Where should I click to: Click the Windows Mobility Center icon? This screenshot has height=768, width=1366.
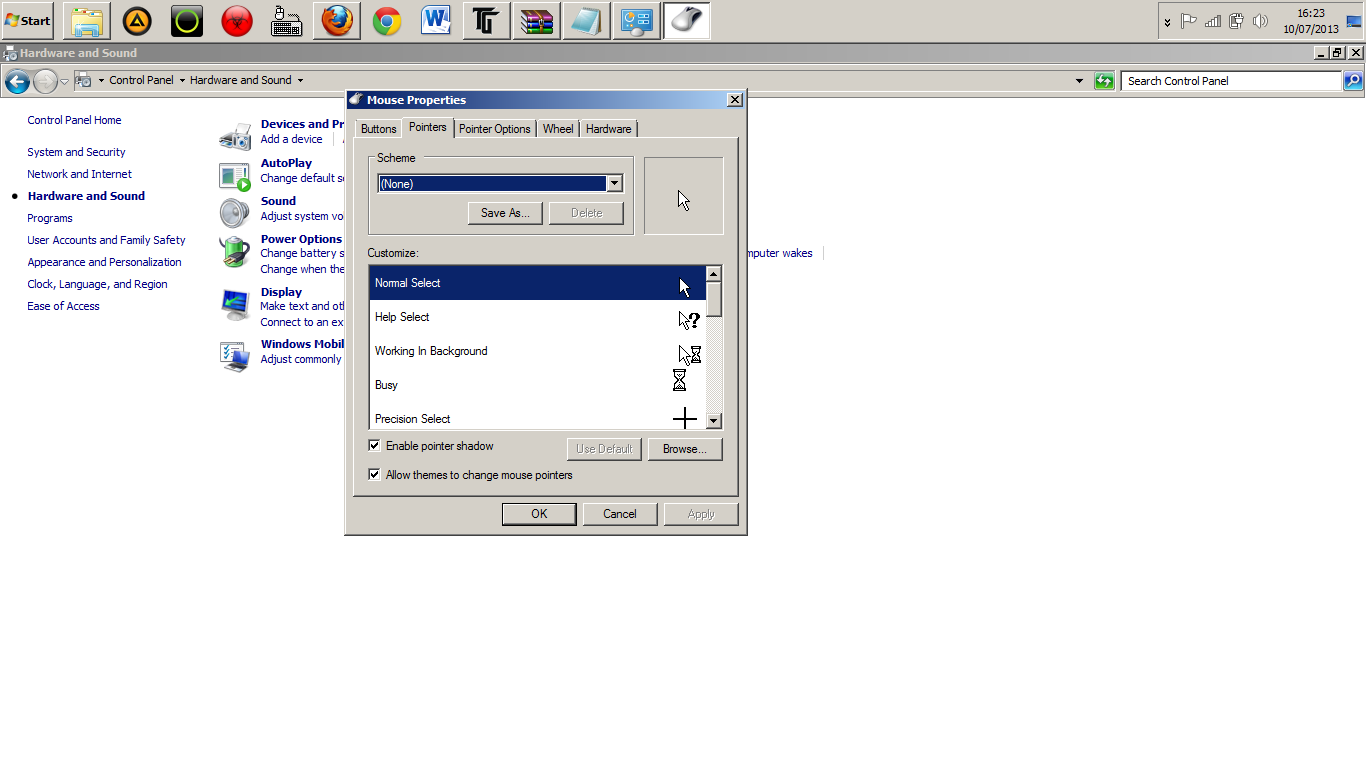coord(235,356)
